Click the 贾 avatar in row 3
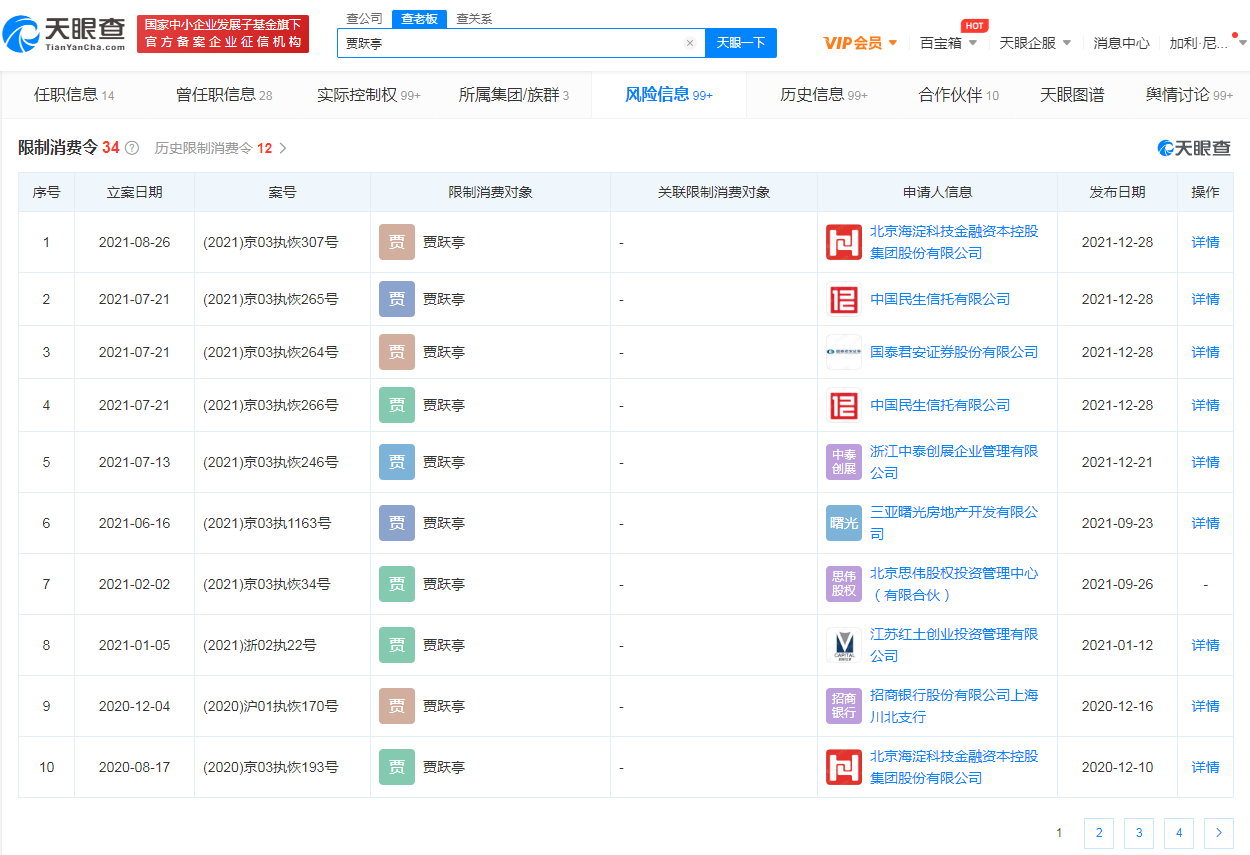The width and height of the screenshot is (1250, 855). click(397, 352)
